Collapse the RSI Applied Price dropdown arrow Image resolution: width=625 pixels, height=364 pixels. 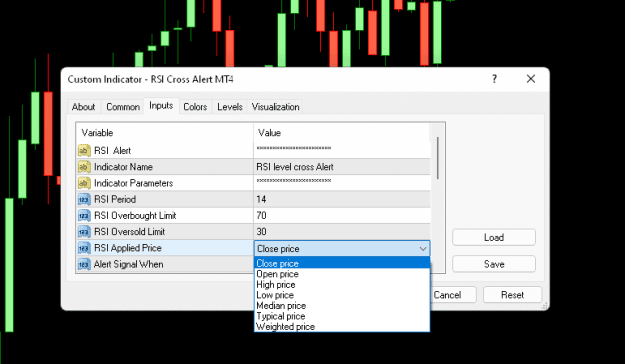click(x=423, y=249)
